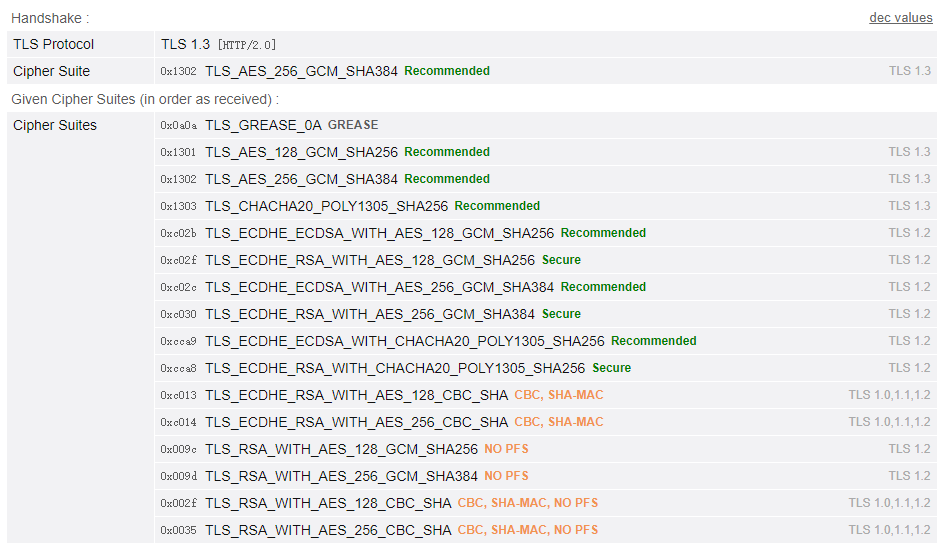Click 'TLS 1.0,1.1,1.2' version on the 0x0035 row
Image resolution: width=949 pixels, height=550 pixels.
[889, 530]
